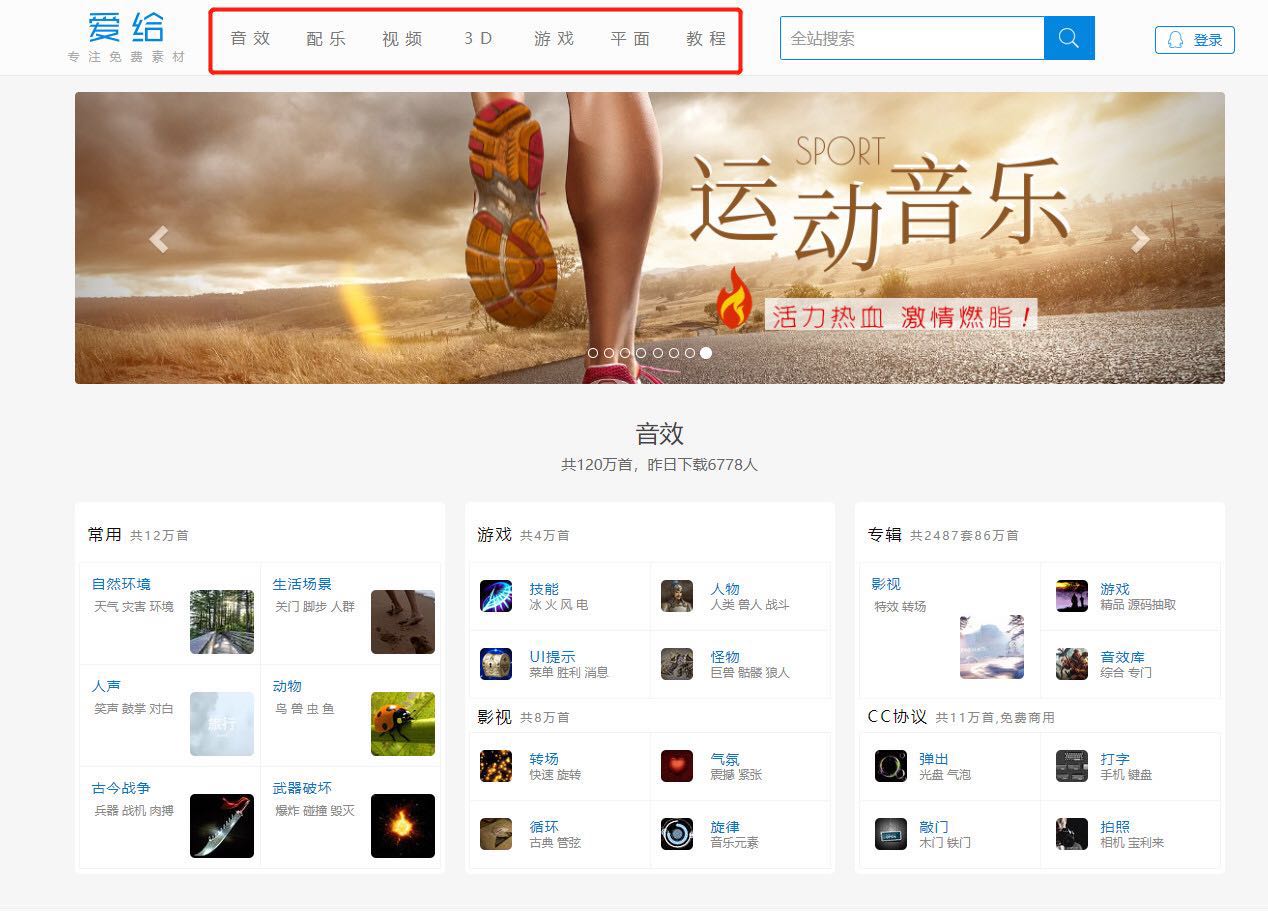1268x911 pixels.
Task: Click the 登录 login button
Action: pyautogui.click(x=1195, y=40)
